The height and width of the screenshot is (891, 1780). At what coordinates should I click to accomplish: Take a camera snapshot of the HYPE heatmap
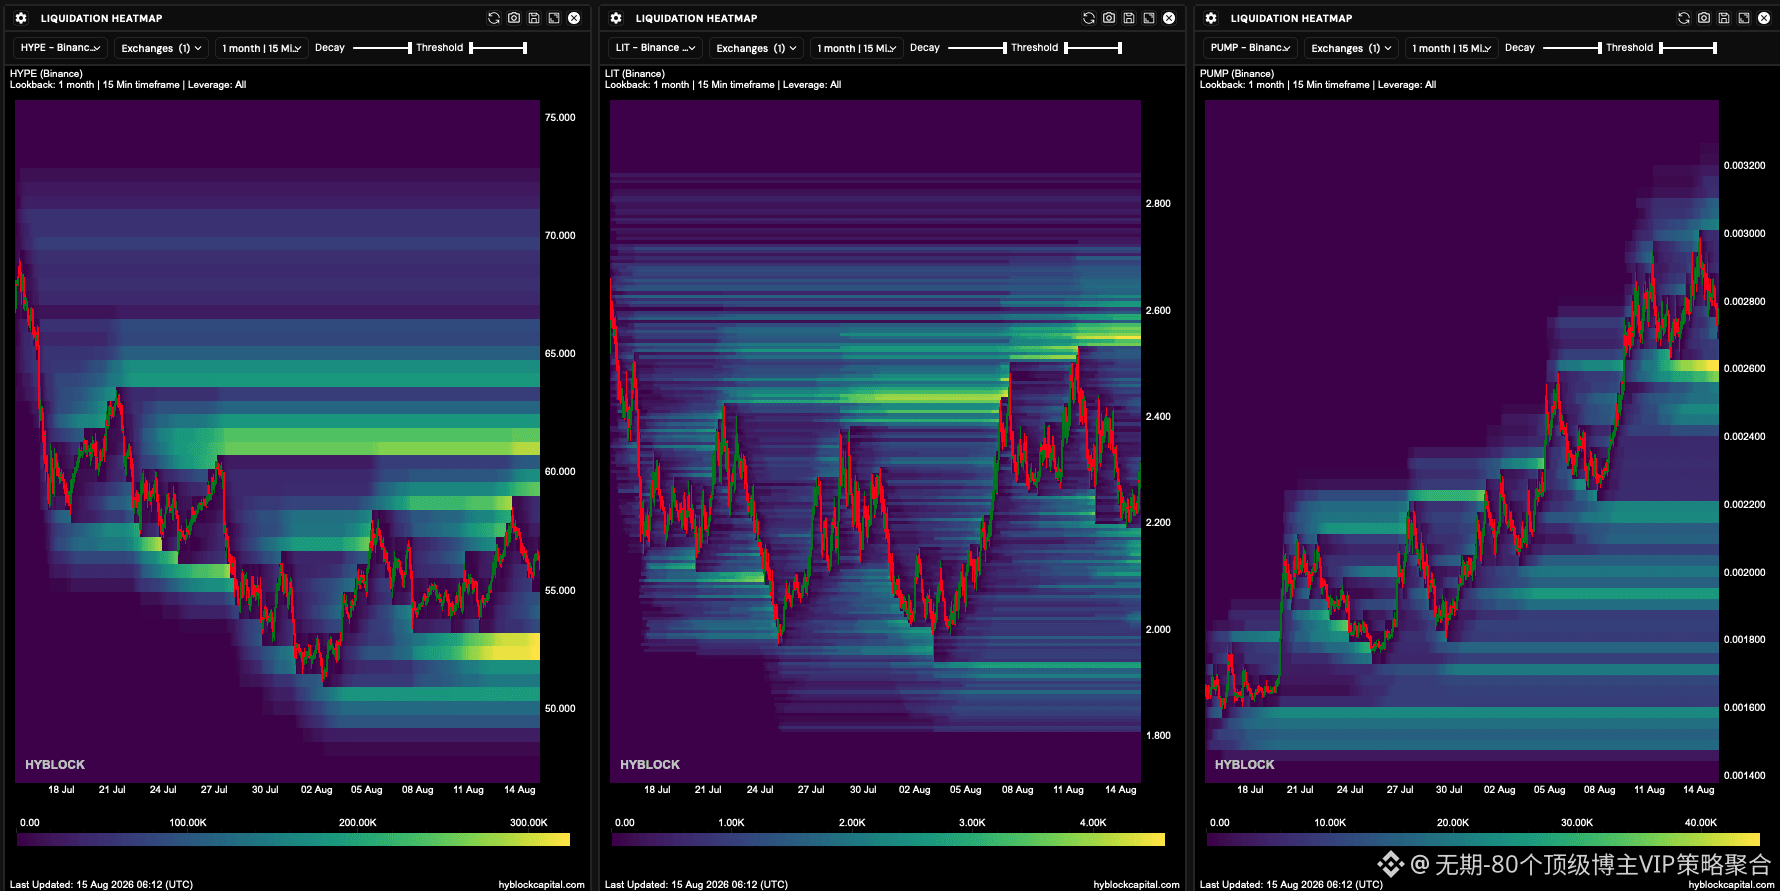coord(514,18)
